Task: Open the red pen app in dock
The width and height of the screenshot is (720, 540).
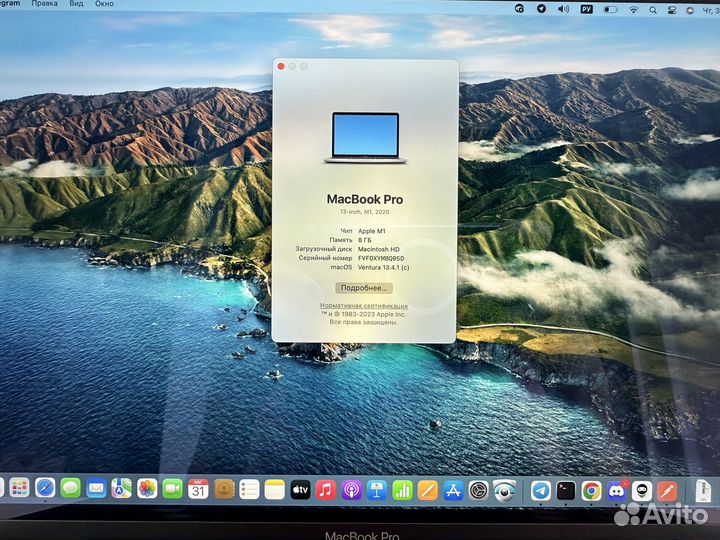Action: pos(667,491)
